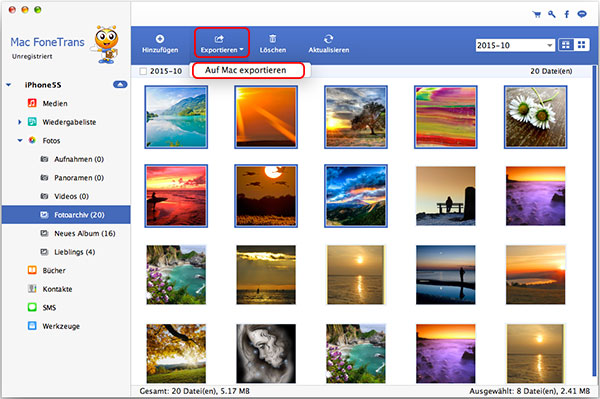Click the Gesamt: 20 Datei(en) status text
Image resolution: width=600 pixels, height=399 pixels.
click(194, 391)
